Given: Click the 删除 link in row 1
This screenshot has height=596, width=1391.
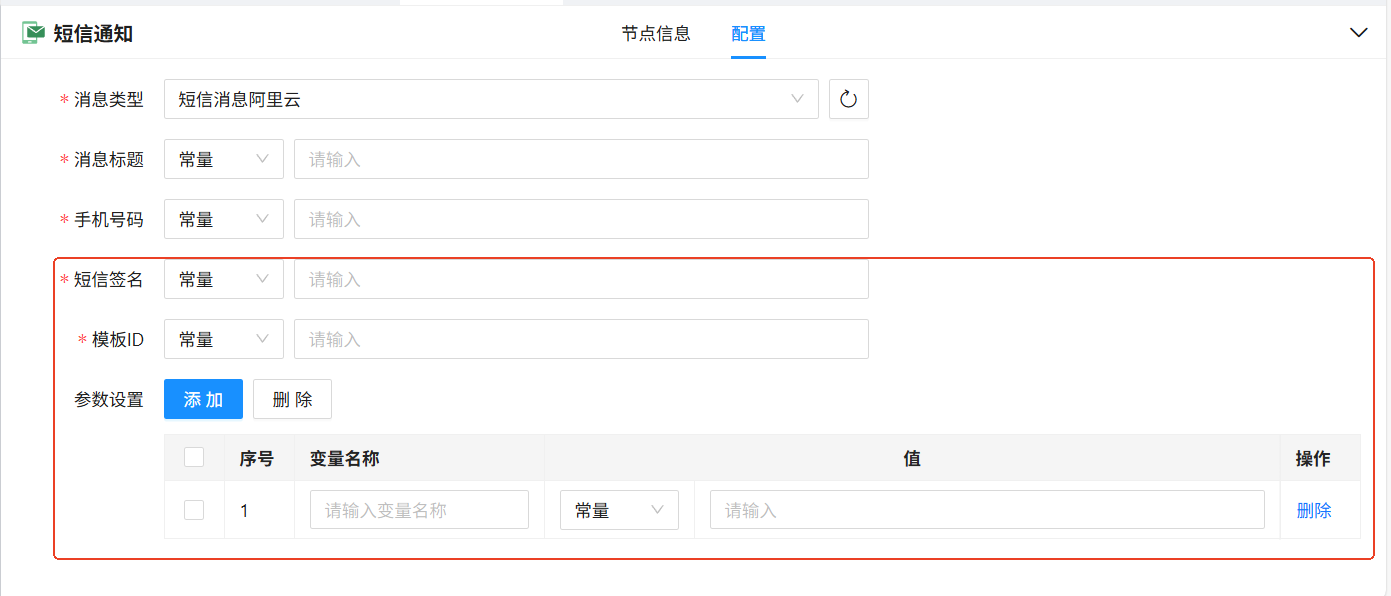Looking at the screenshot, I should (1313, 510).
